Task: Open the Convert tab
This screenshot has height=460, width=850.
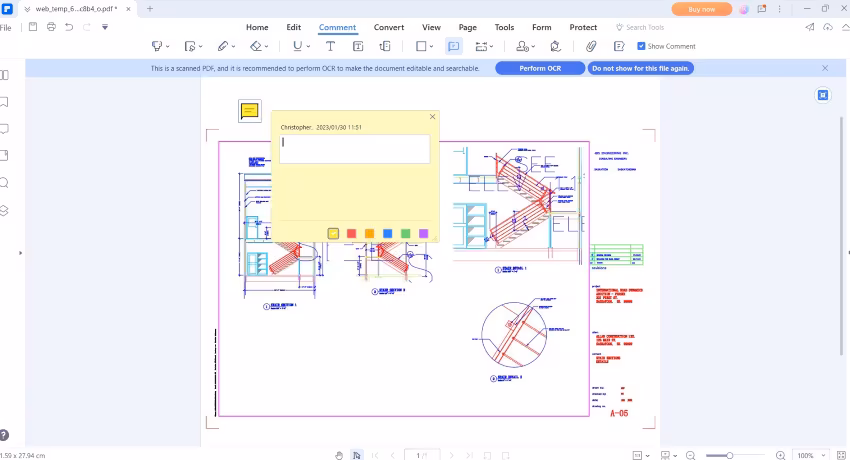Action: 389,27
